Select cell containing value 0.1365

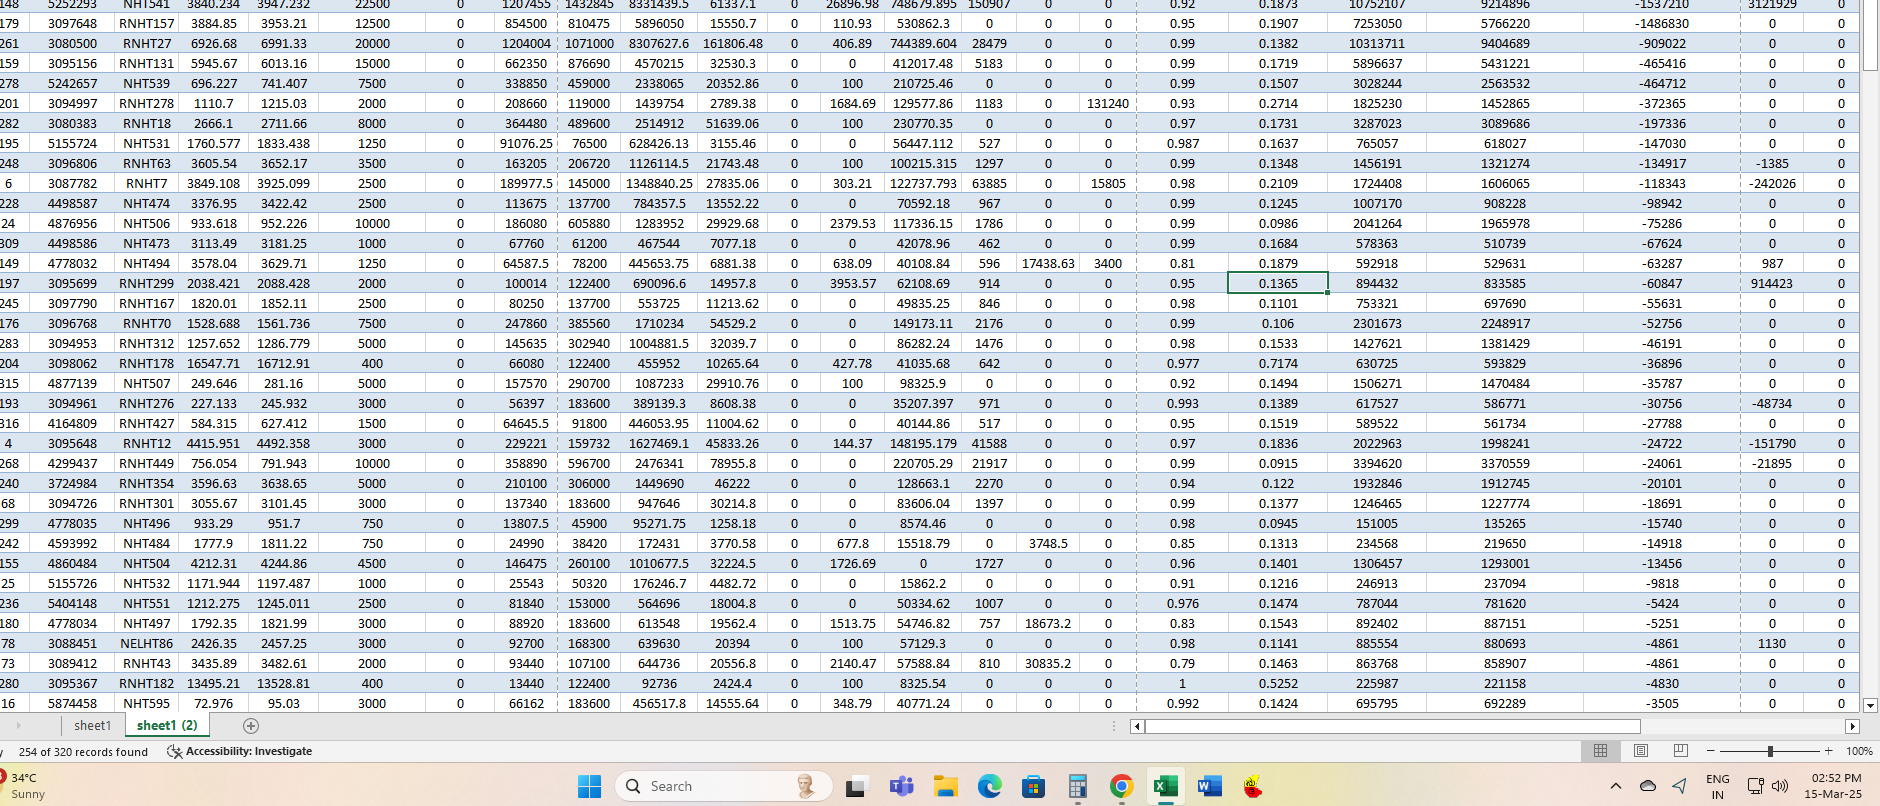tap(1277, 283)
